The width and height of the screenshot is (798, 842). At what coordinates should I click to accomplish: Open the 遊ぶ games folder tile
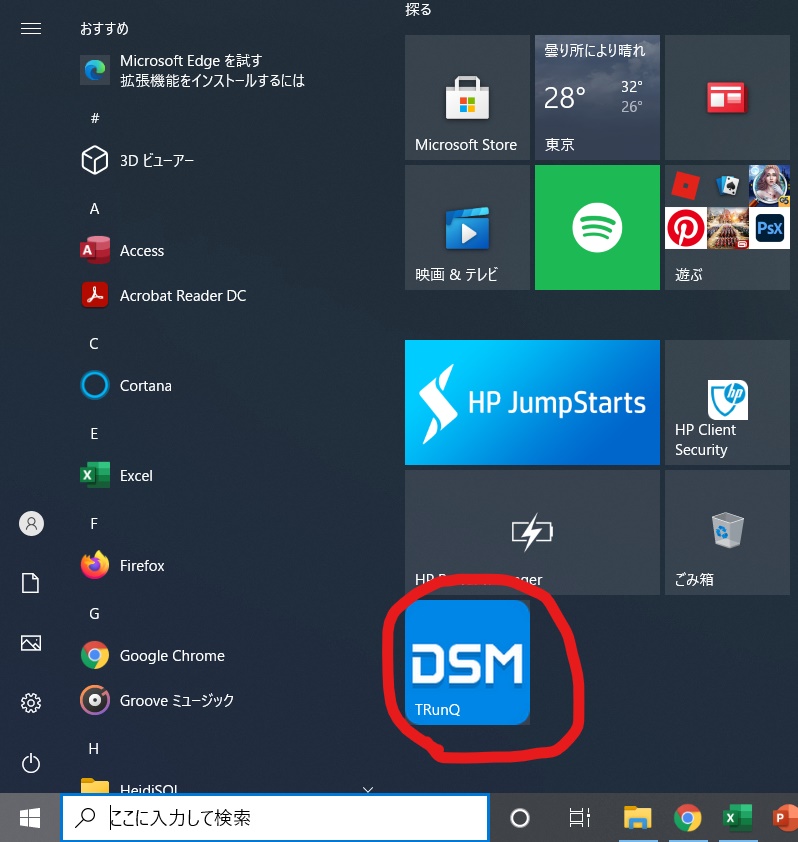727,227
